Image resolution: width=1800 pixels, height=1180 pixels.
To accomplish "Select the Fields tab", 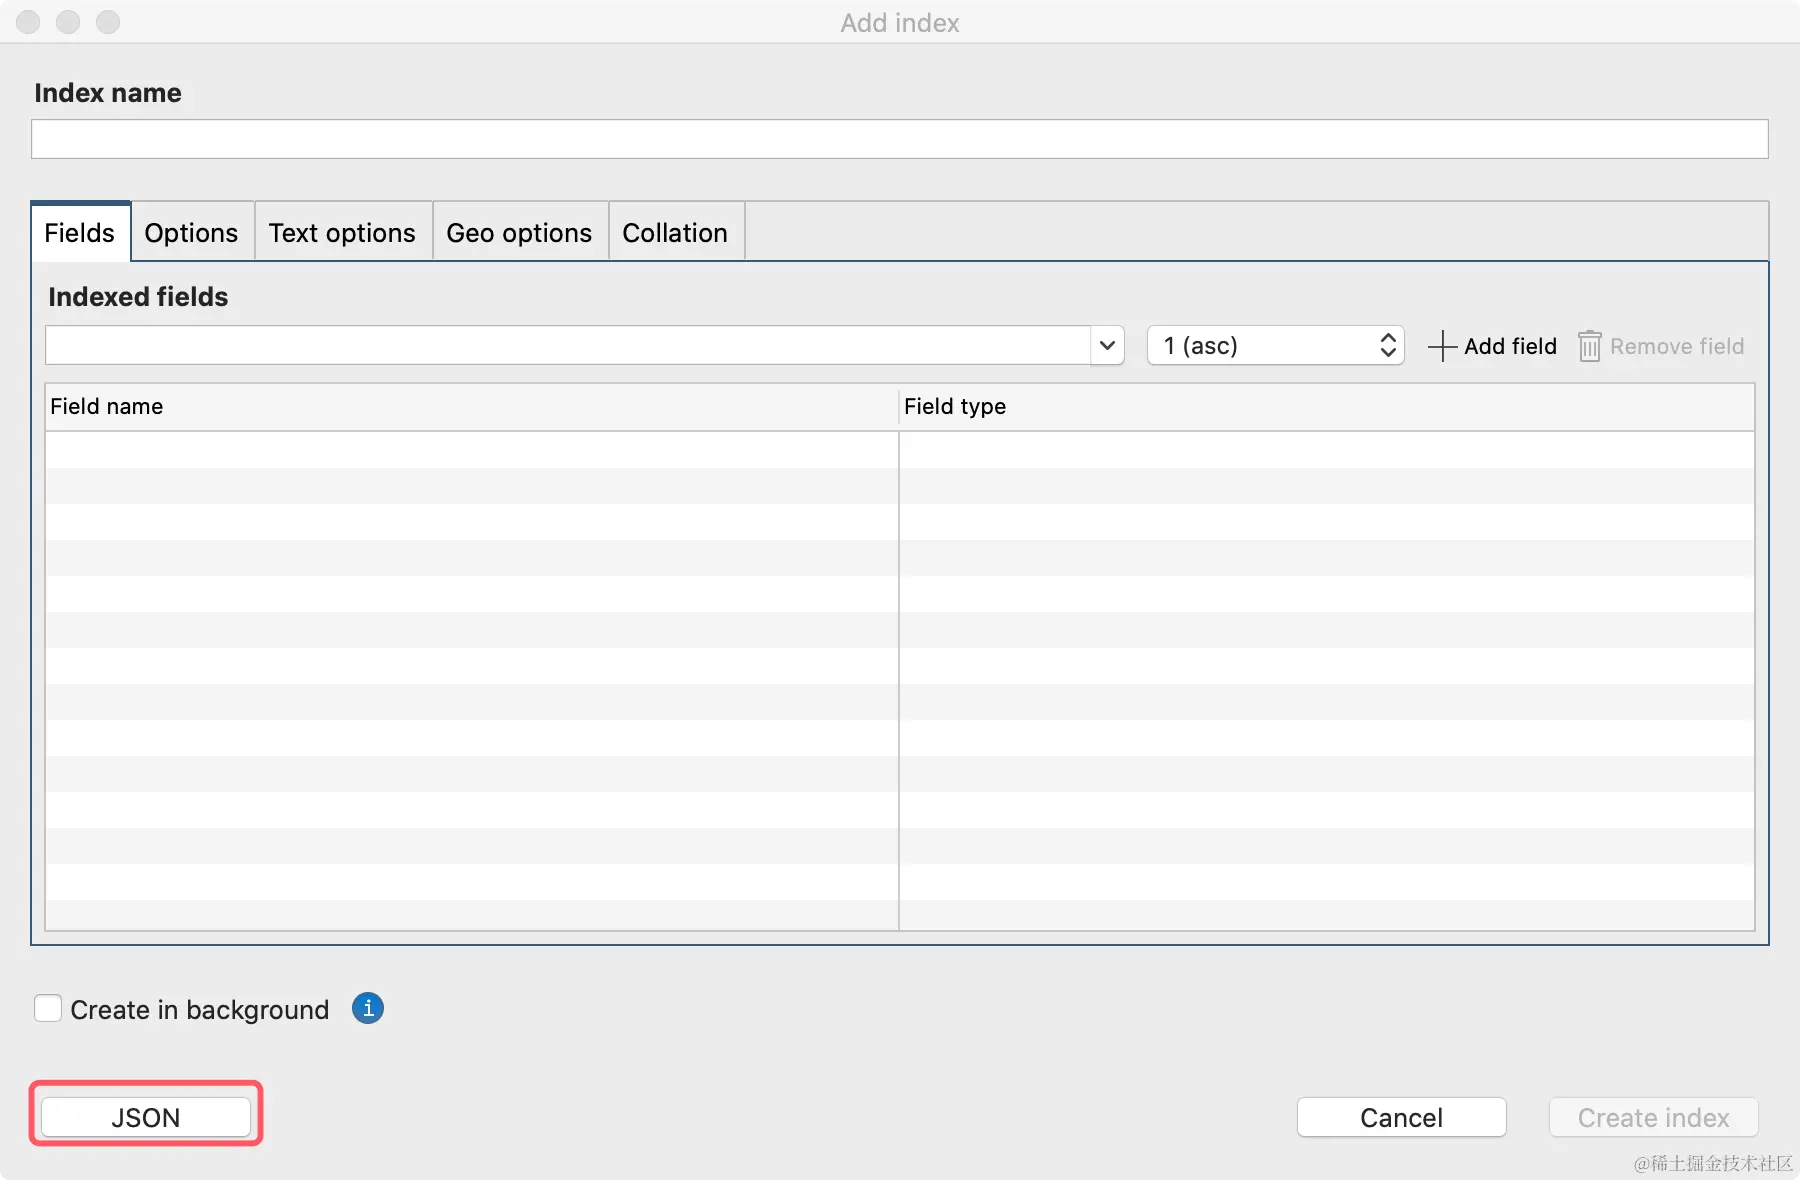I will click(x=80, y=233).
